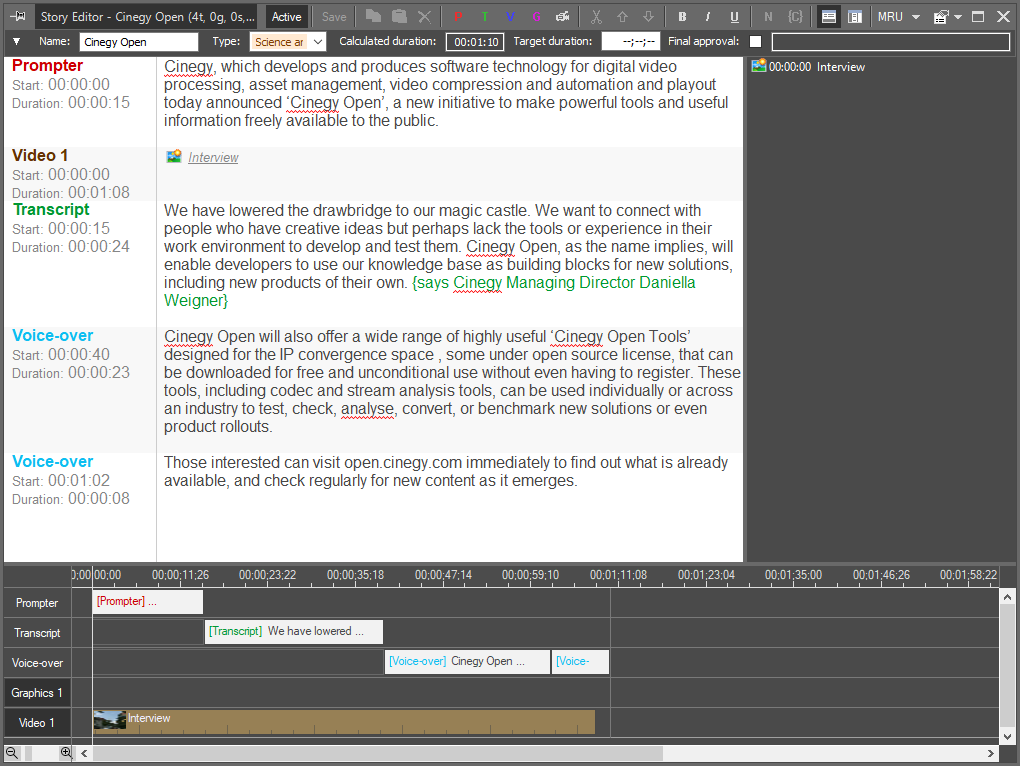1020x766 pixels.
Task: Click the pin icon beside Story Editor title
Action: click(x=18, y=16)
